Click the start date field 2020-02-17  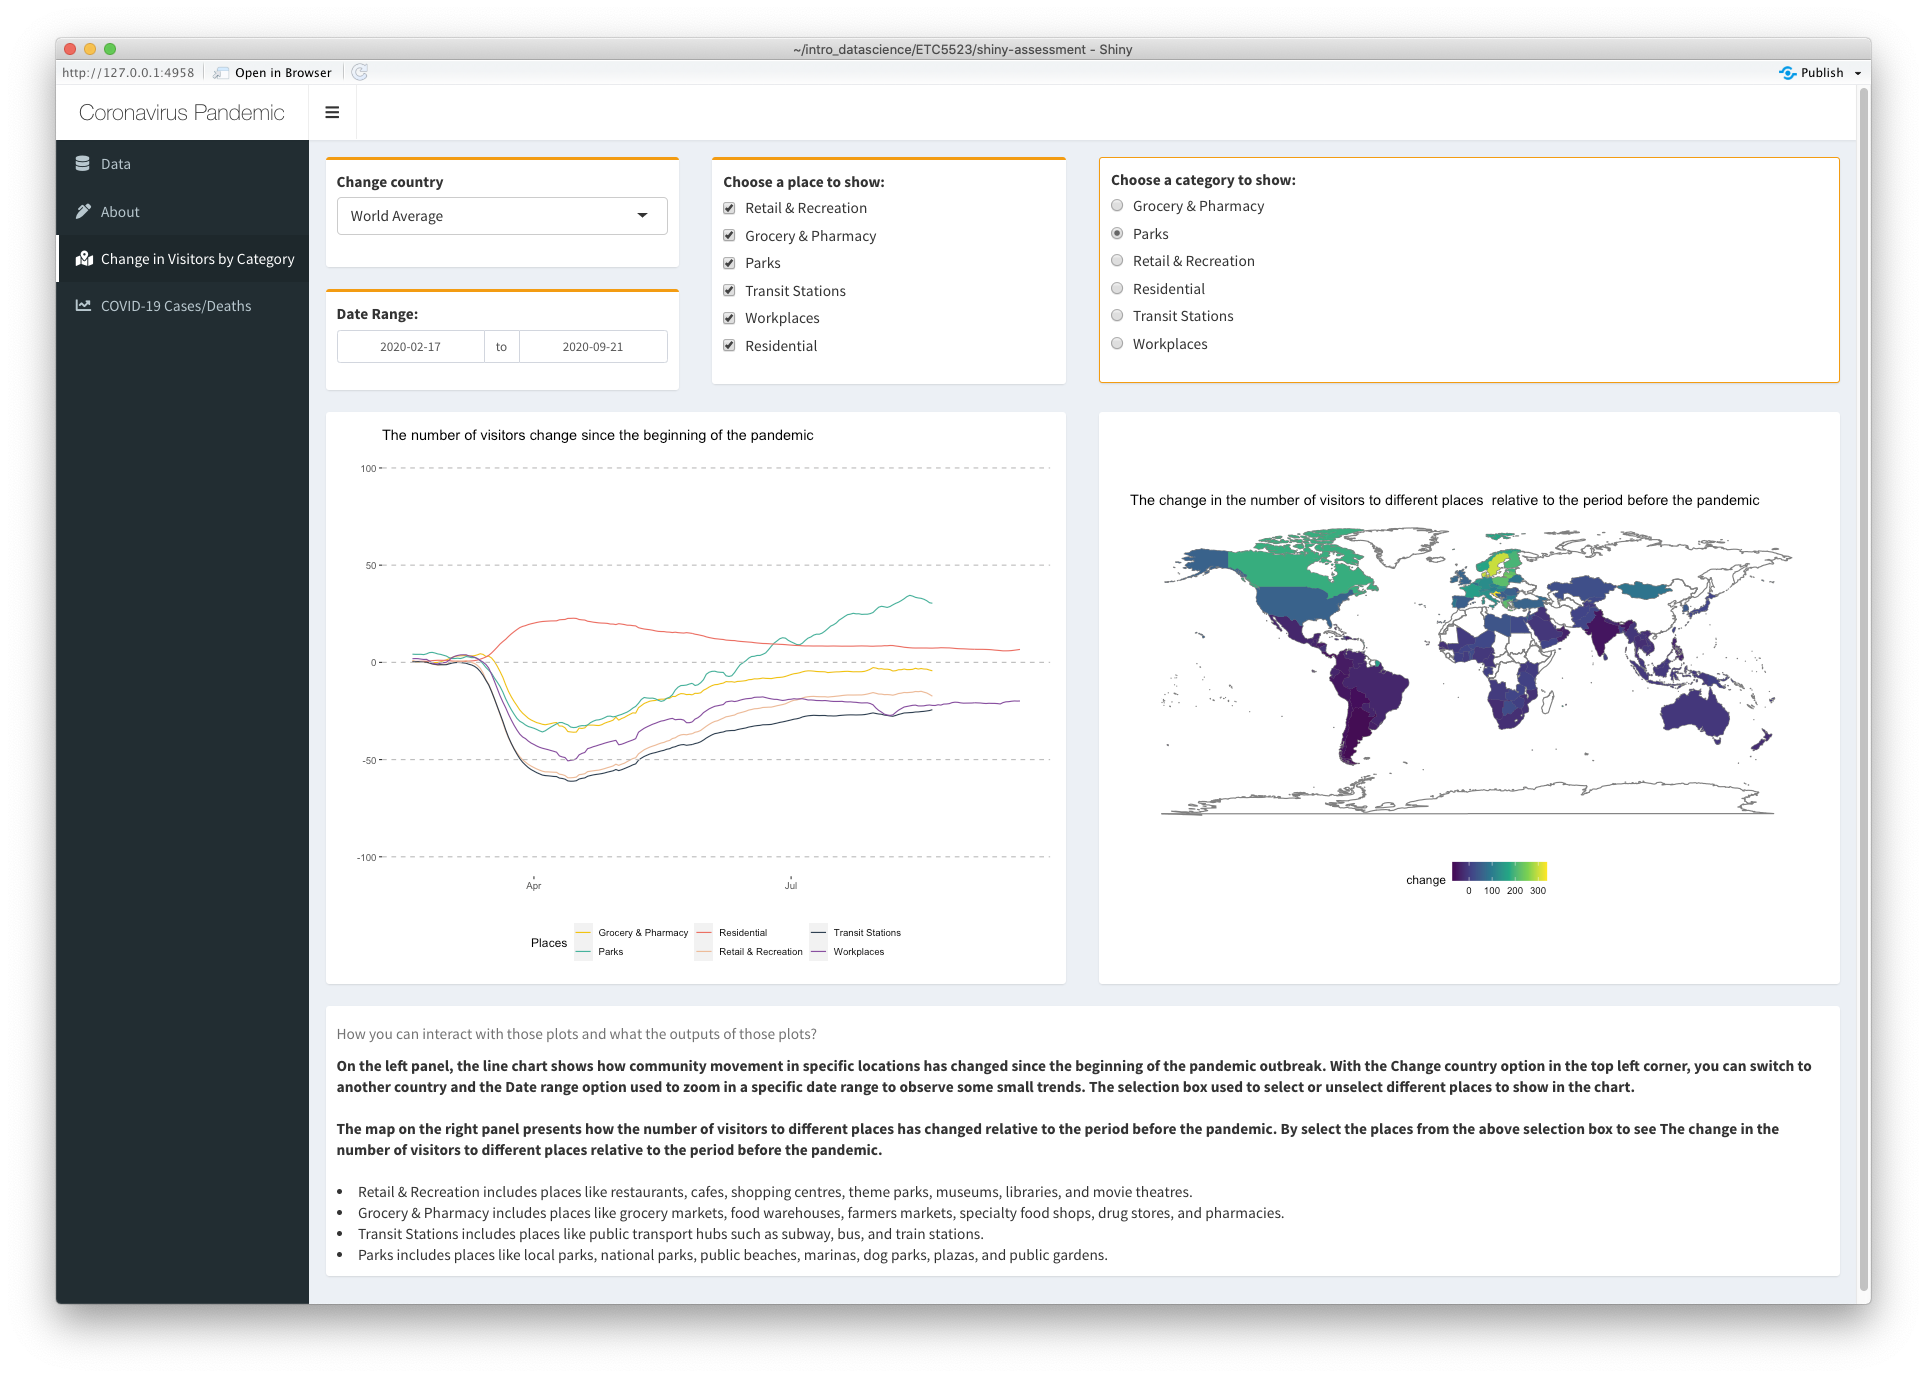410,347
